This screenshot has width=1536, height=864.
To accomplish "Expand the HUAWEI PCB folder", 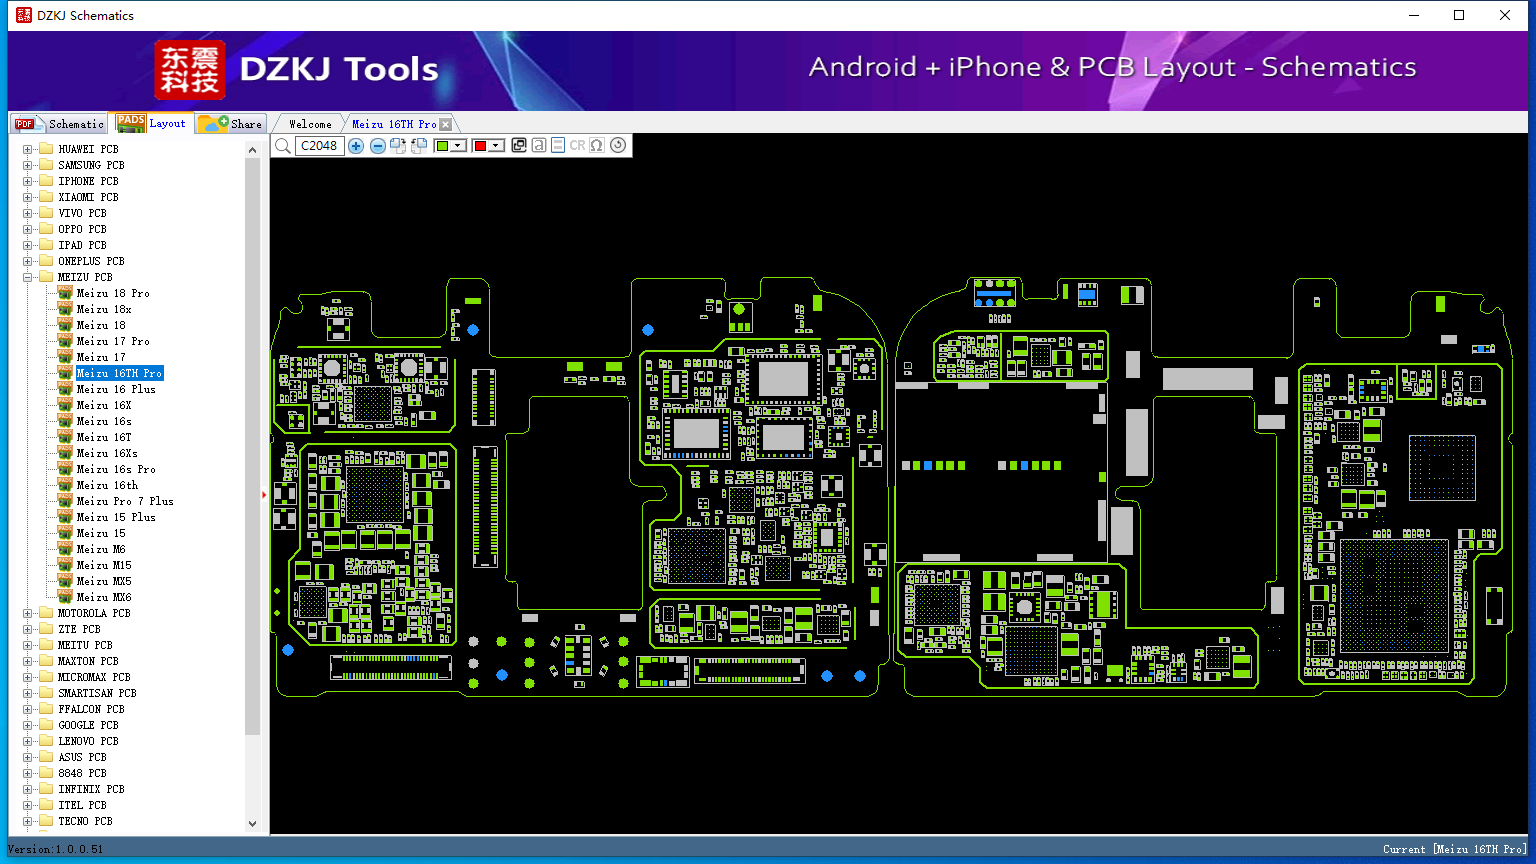I will pyautogui.click(x=28, y=149).
